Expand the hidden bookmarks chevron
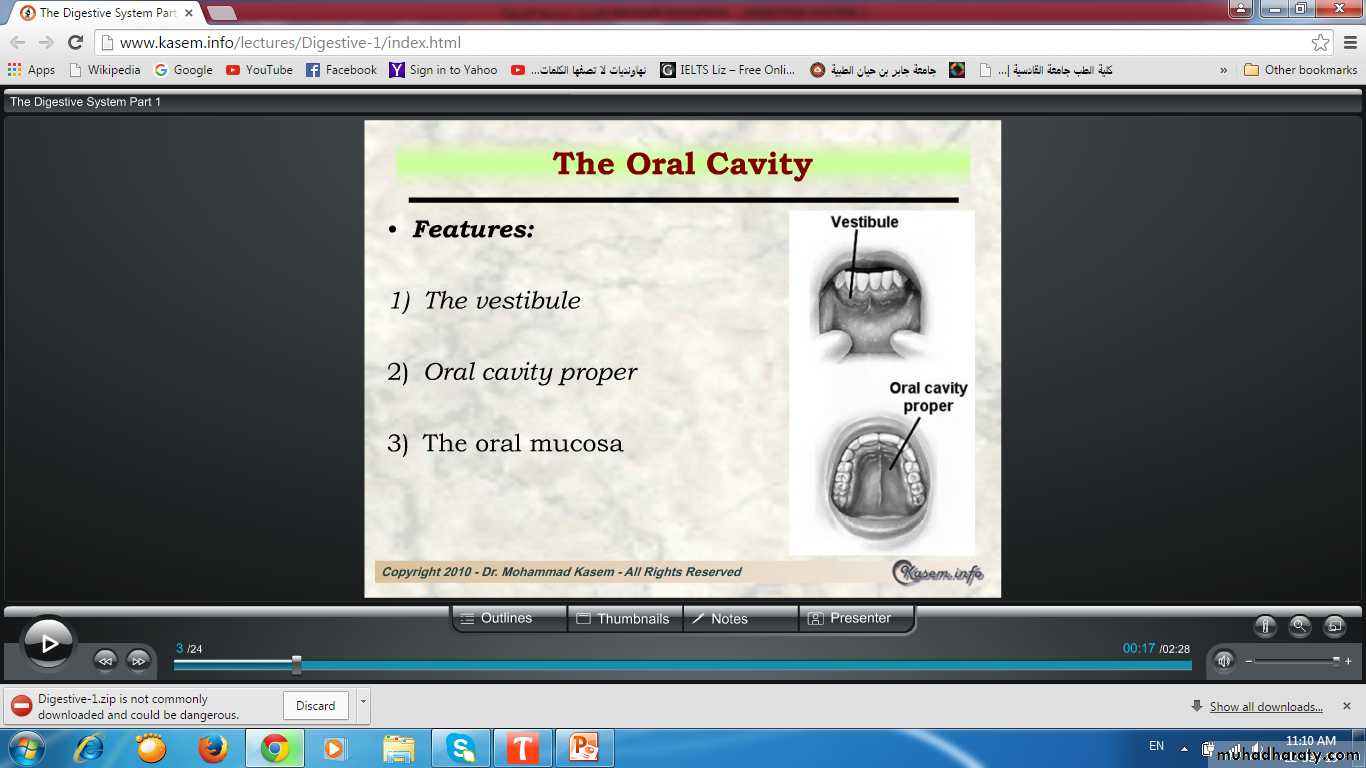 tap(1223, 70)
